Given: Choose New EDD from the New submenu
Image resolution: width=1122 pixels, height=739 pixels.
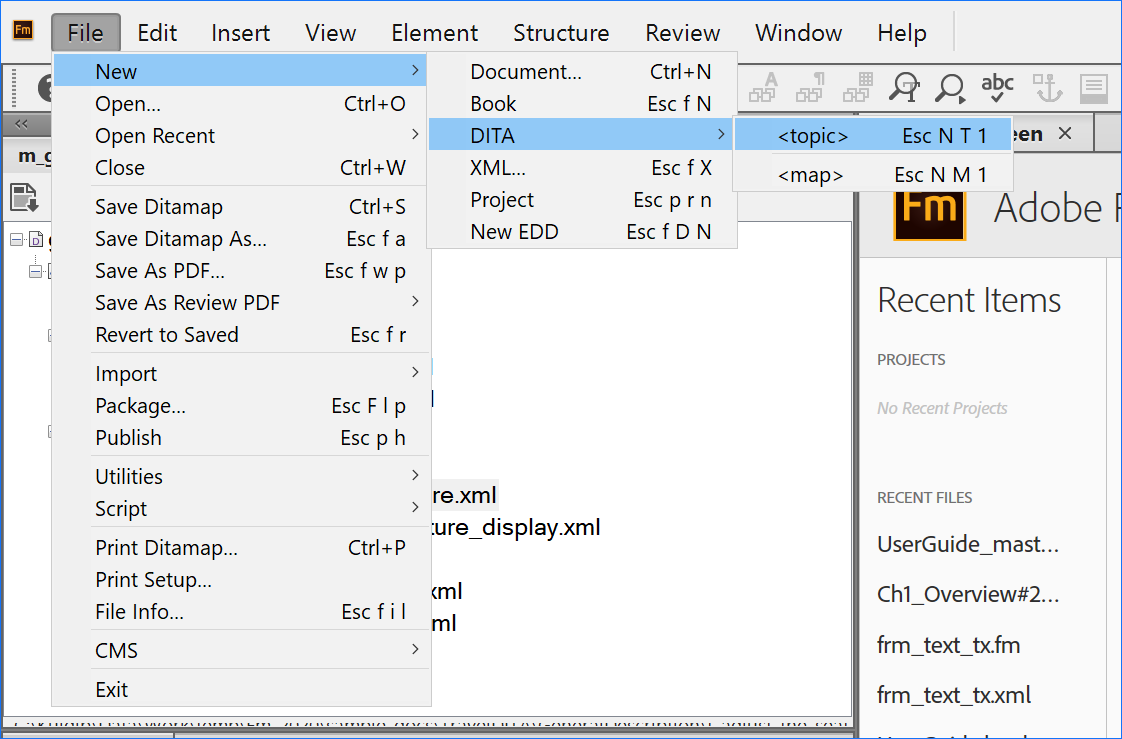Looking at the screenshot, I should pyautogui.click(x=514, y=232).
